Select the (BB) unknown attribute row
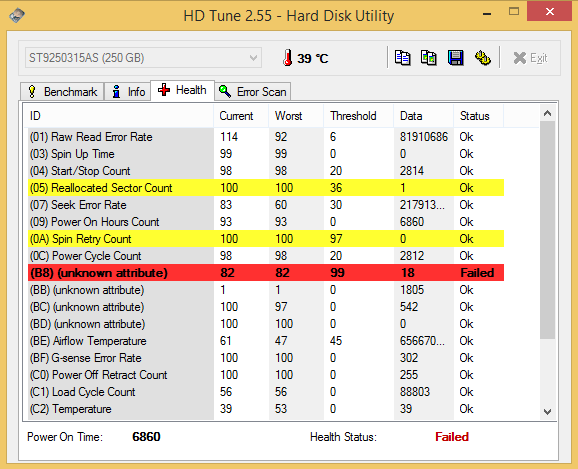 (x=266, y=290)
